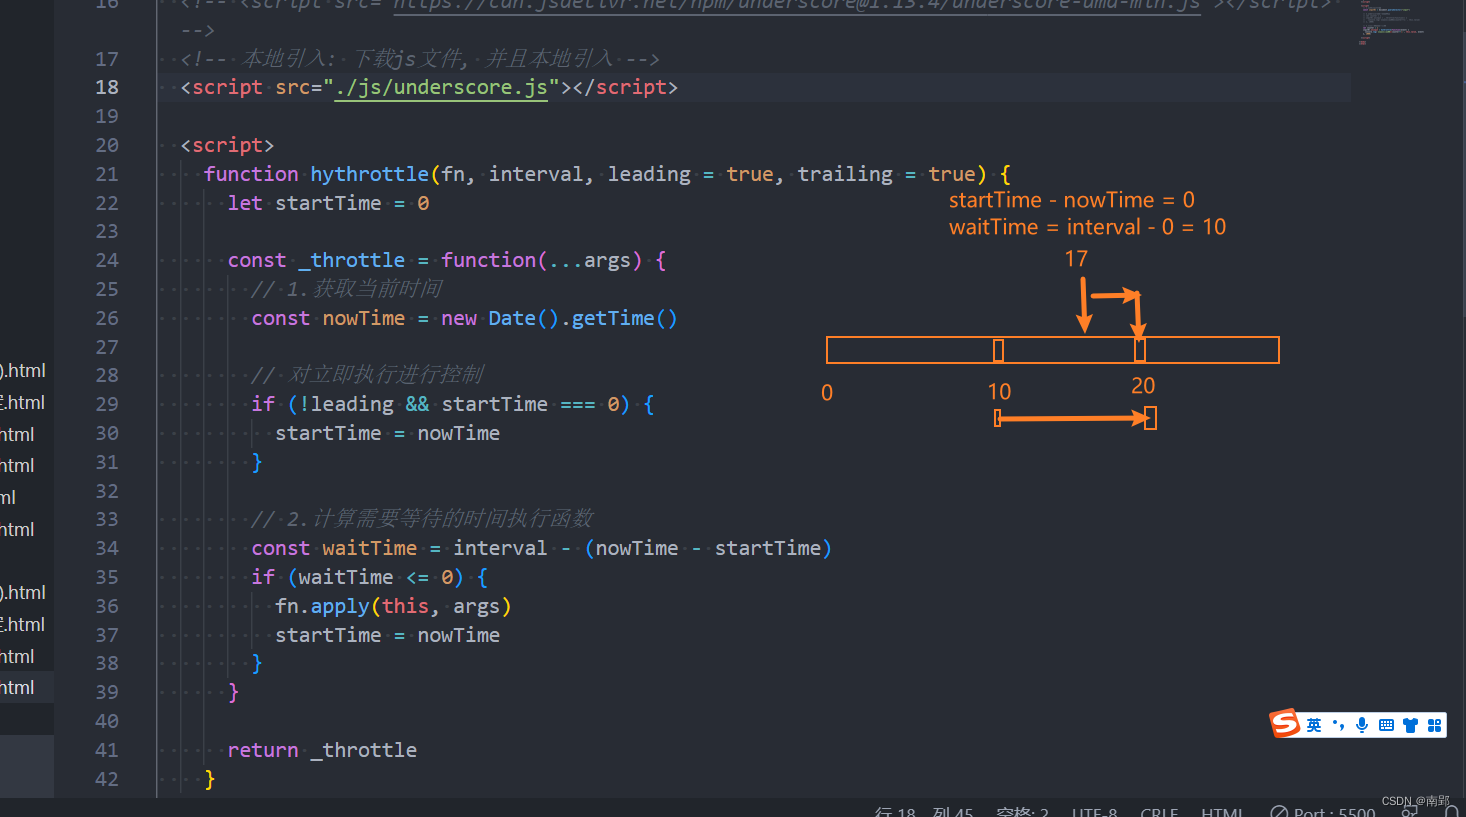
Task: Click the Sogou input method logo
Action: coord(1285,723)
